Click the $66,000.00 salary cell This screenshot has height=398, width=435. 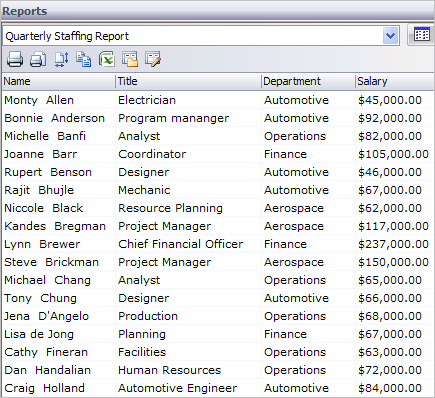(395, 298)
